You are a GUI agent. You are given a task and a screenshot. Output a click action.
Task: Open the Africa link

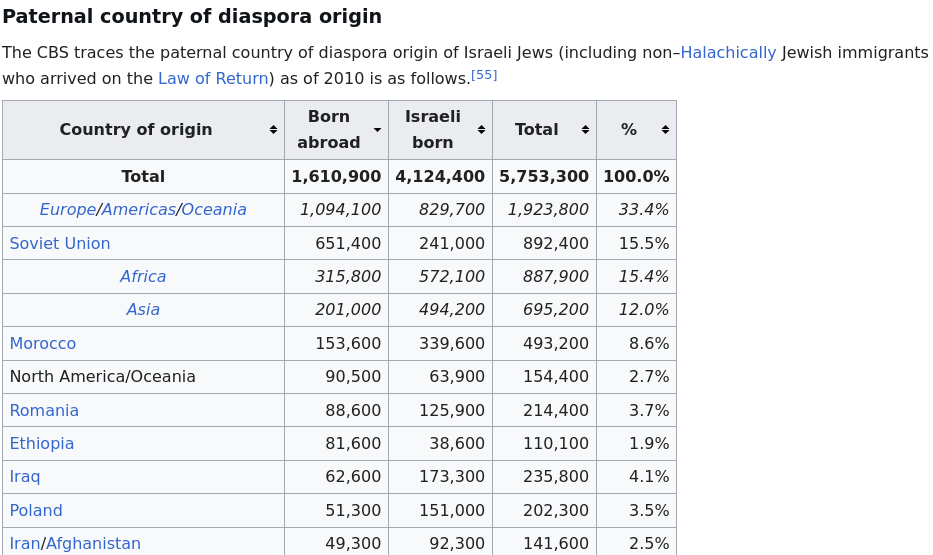143,277
